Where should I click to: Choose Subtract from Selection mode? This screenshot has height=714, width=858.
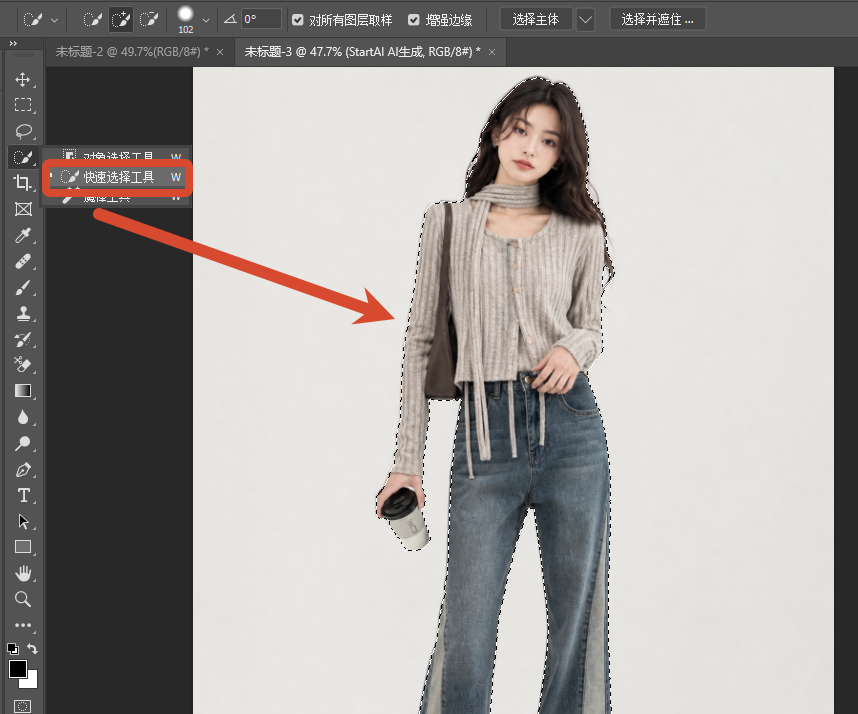(148, 20)
